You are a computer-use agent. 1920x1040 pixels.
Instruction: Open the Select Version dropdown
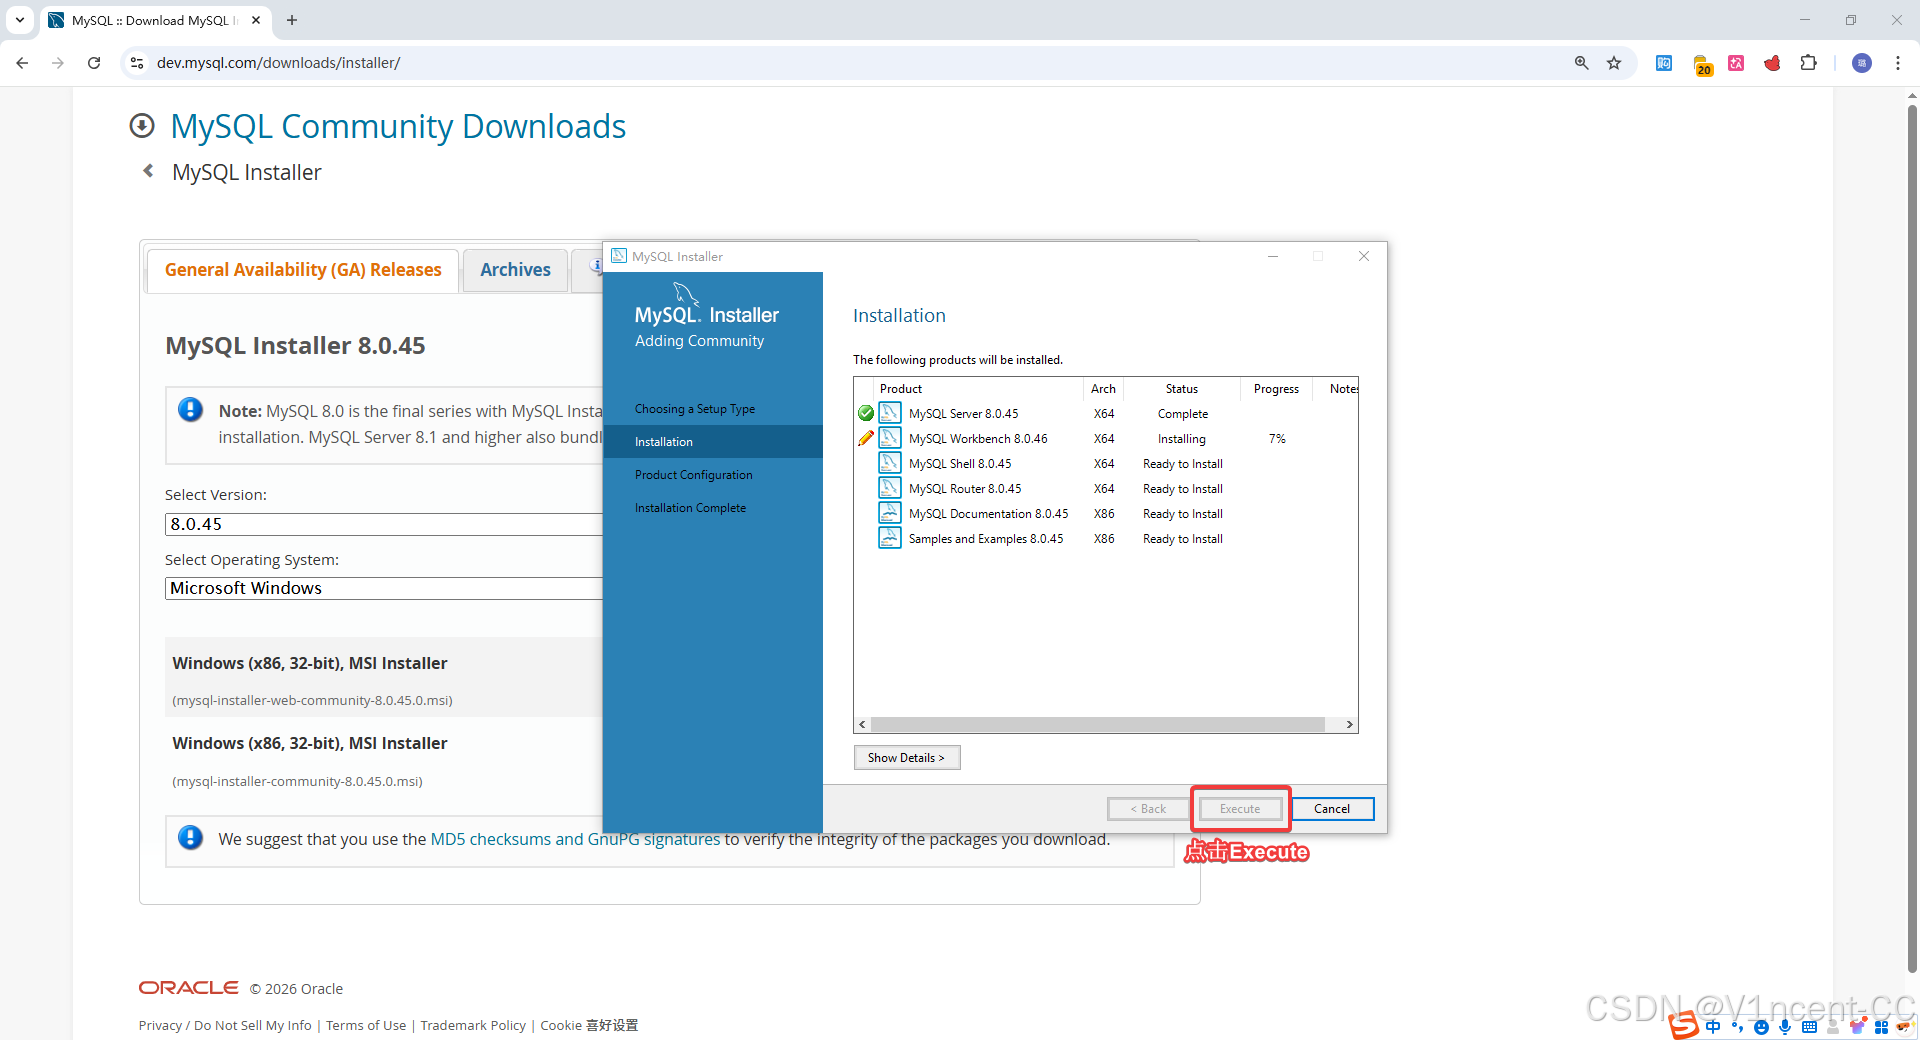[x=384, y=524]
